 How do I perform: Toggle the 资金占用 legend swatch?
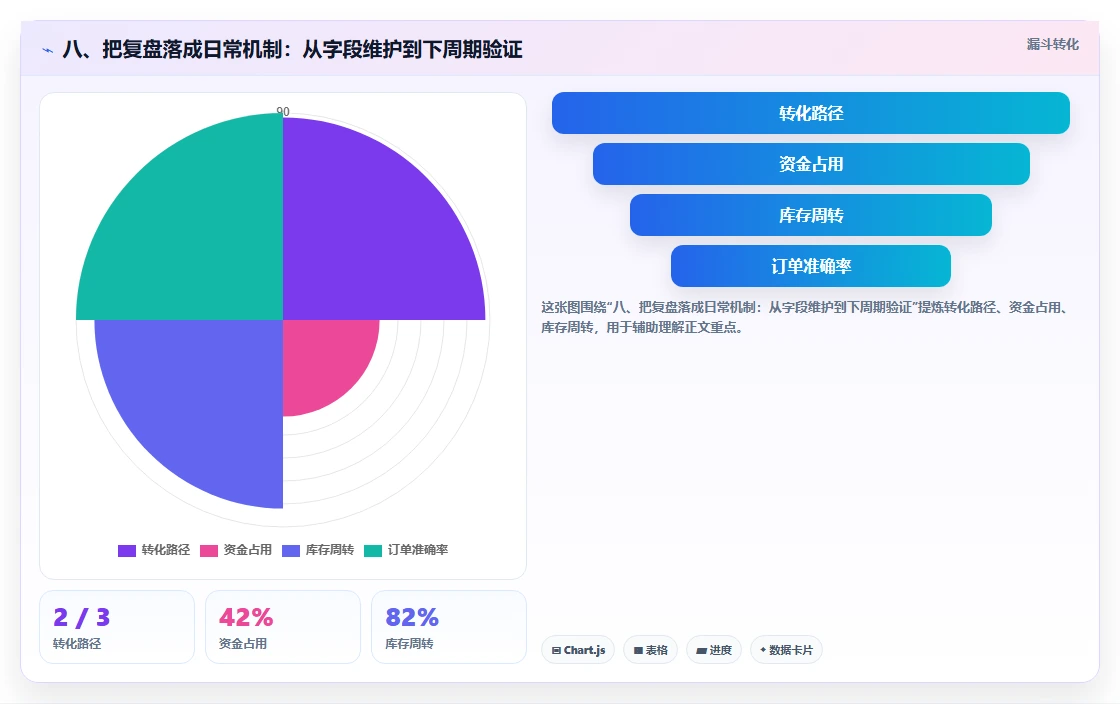[x=209, y=550]
